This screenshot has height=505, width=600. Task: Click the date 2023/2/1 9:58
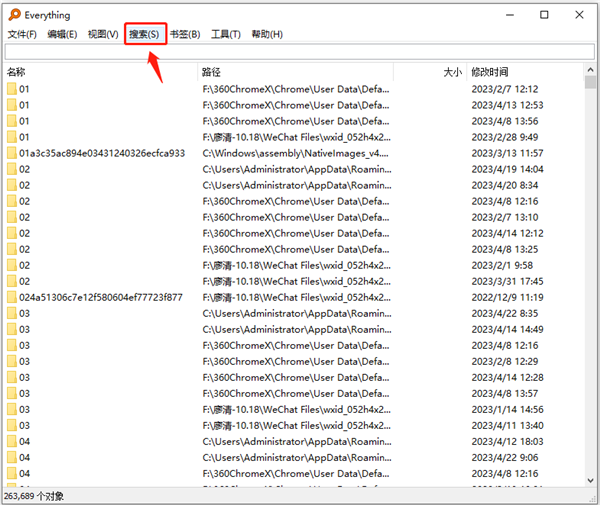click(x=502, y=266)
